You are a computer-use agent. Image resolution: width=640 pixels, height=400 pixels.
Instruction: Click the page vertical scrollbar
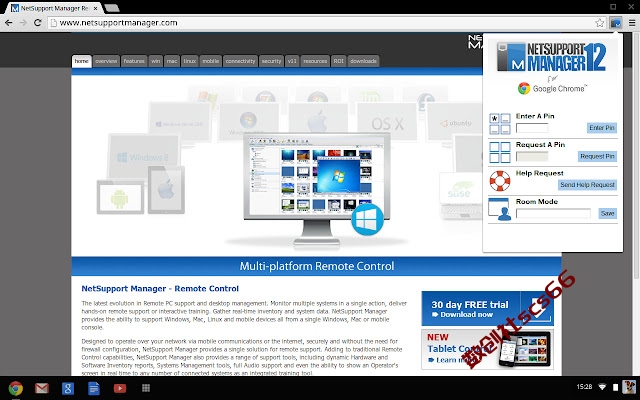[x=636, y=157]
